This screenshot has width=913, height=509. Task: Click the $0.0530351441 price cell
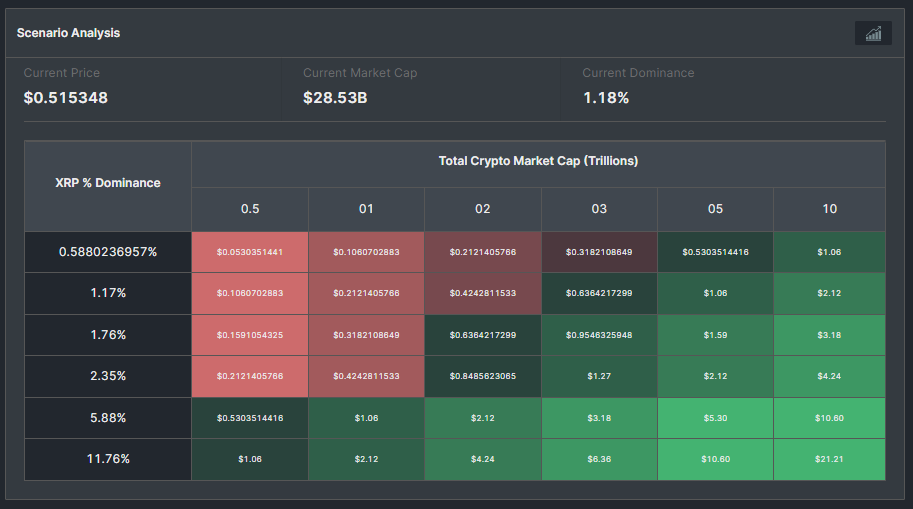250,252
